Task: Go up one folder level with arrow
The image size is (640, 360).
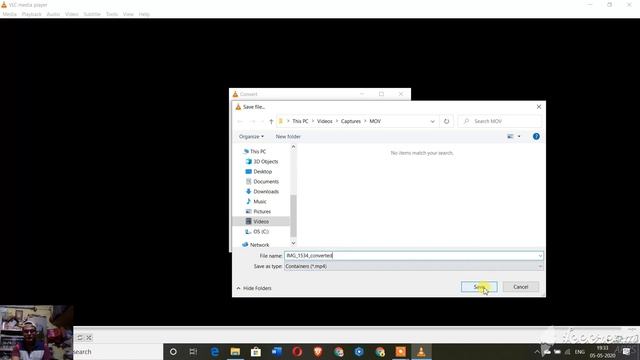Action: [271, 121]
